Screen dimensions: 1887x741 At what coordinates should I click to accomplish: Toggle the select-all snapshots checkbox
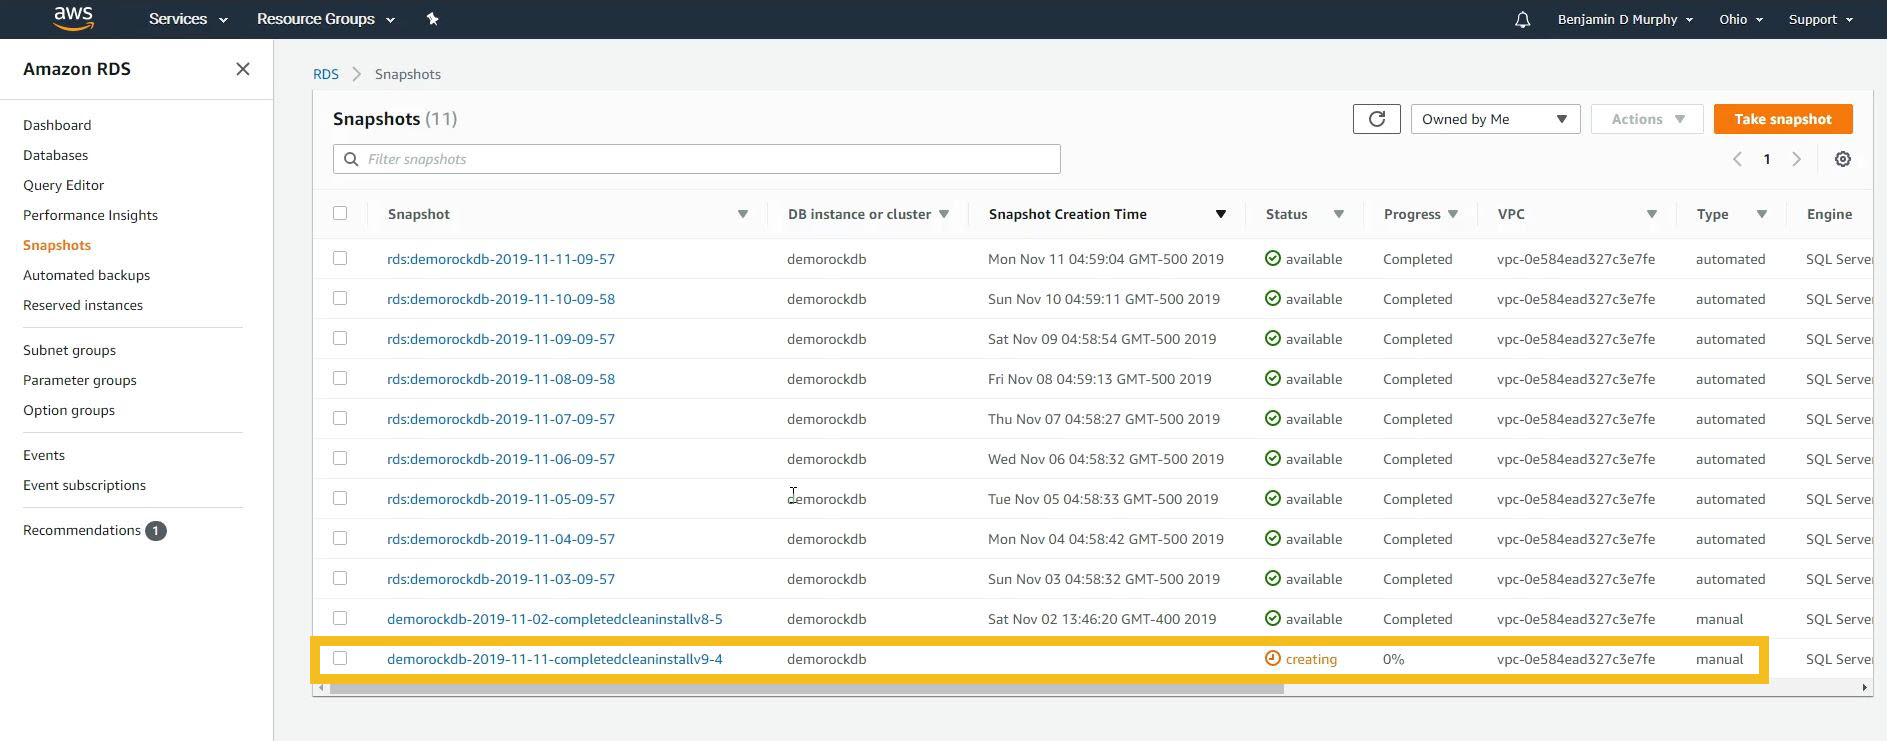tap(340, 213)
